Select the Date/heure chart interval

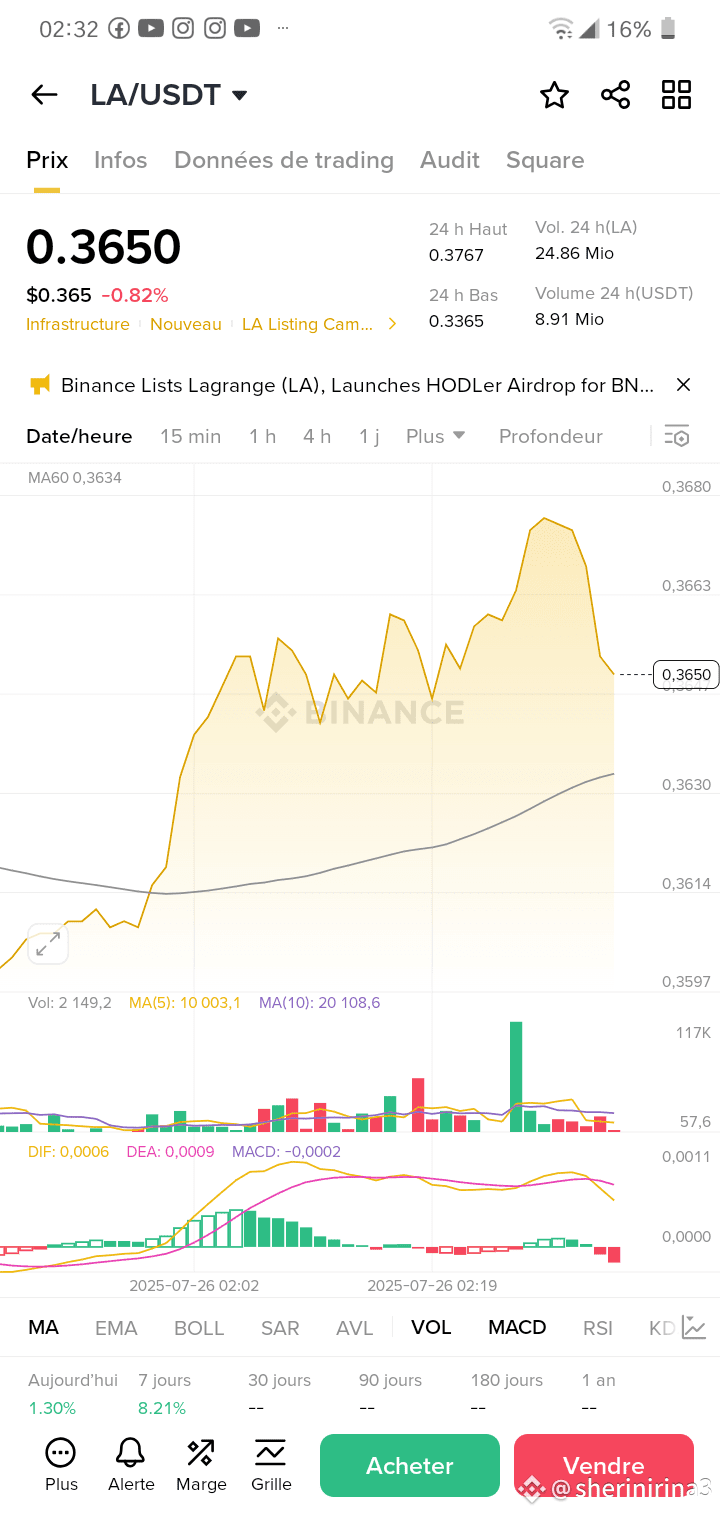[x=79, y=436]
